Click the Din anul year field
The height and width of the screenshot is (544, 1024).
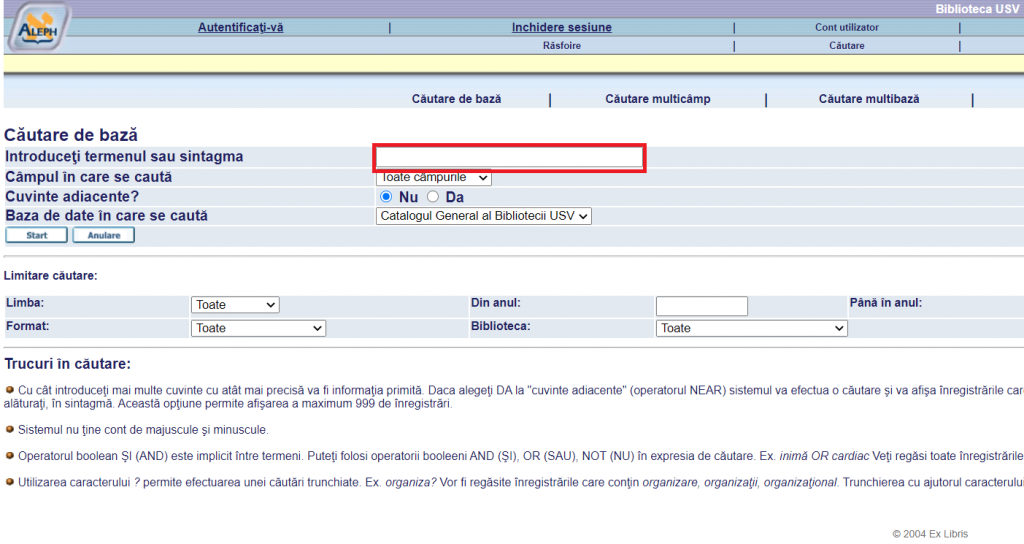701,306
